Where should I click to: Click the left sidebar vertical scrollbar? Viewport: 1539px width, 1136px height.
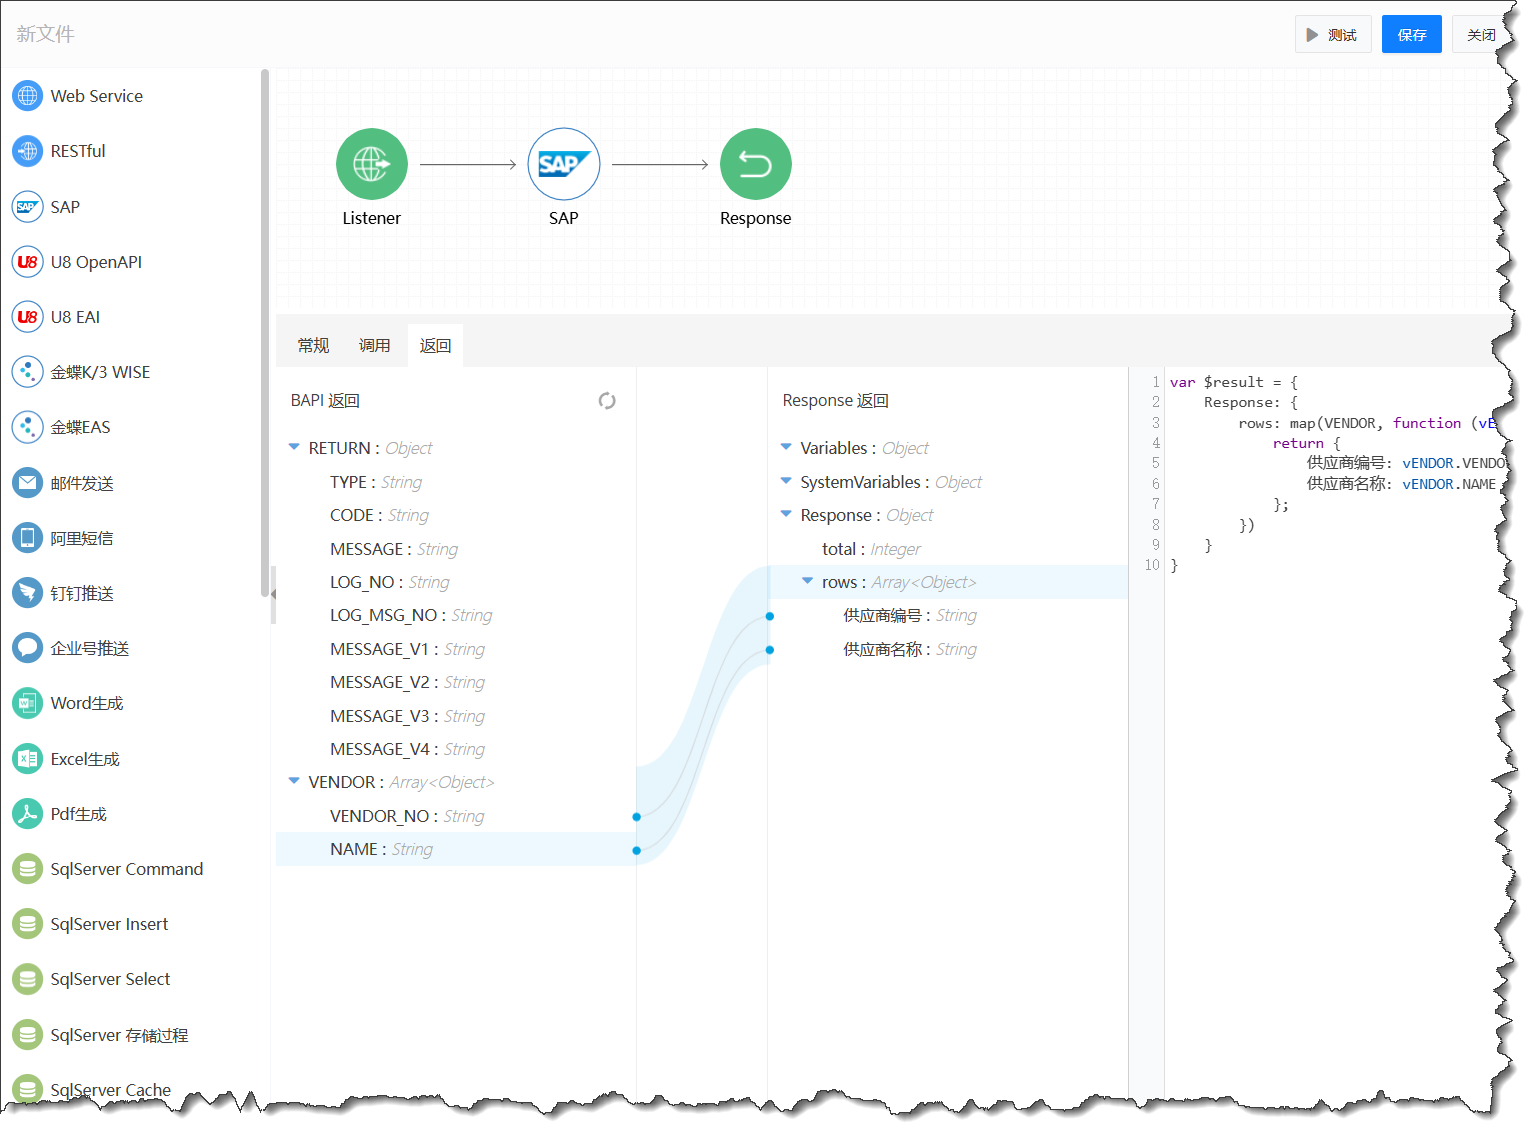(265, 330)
